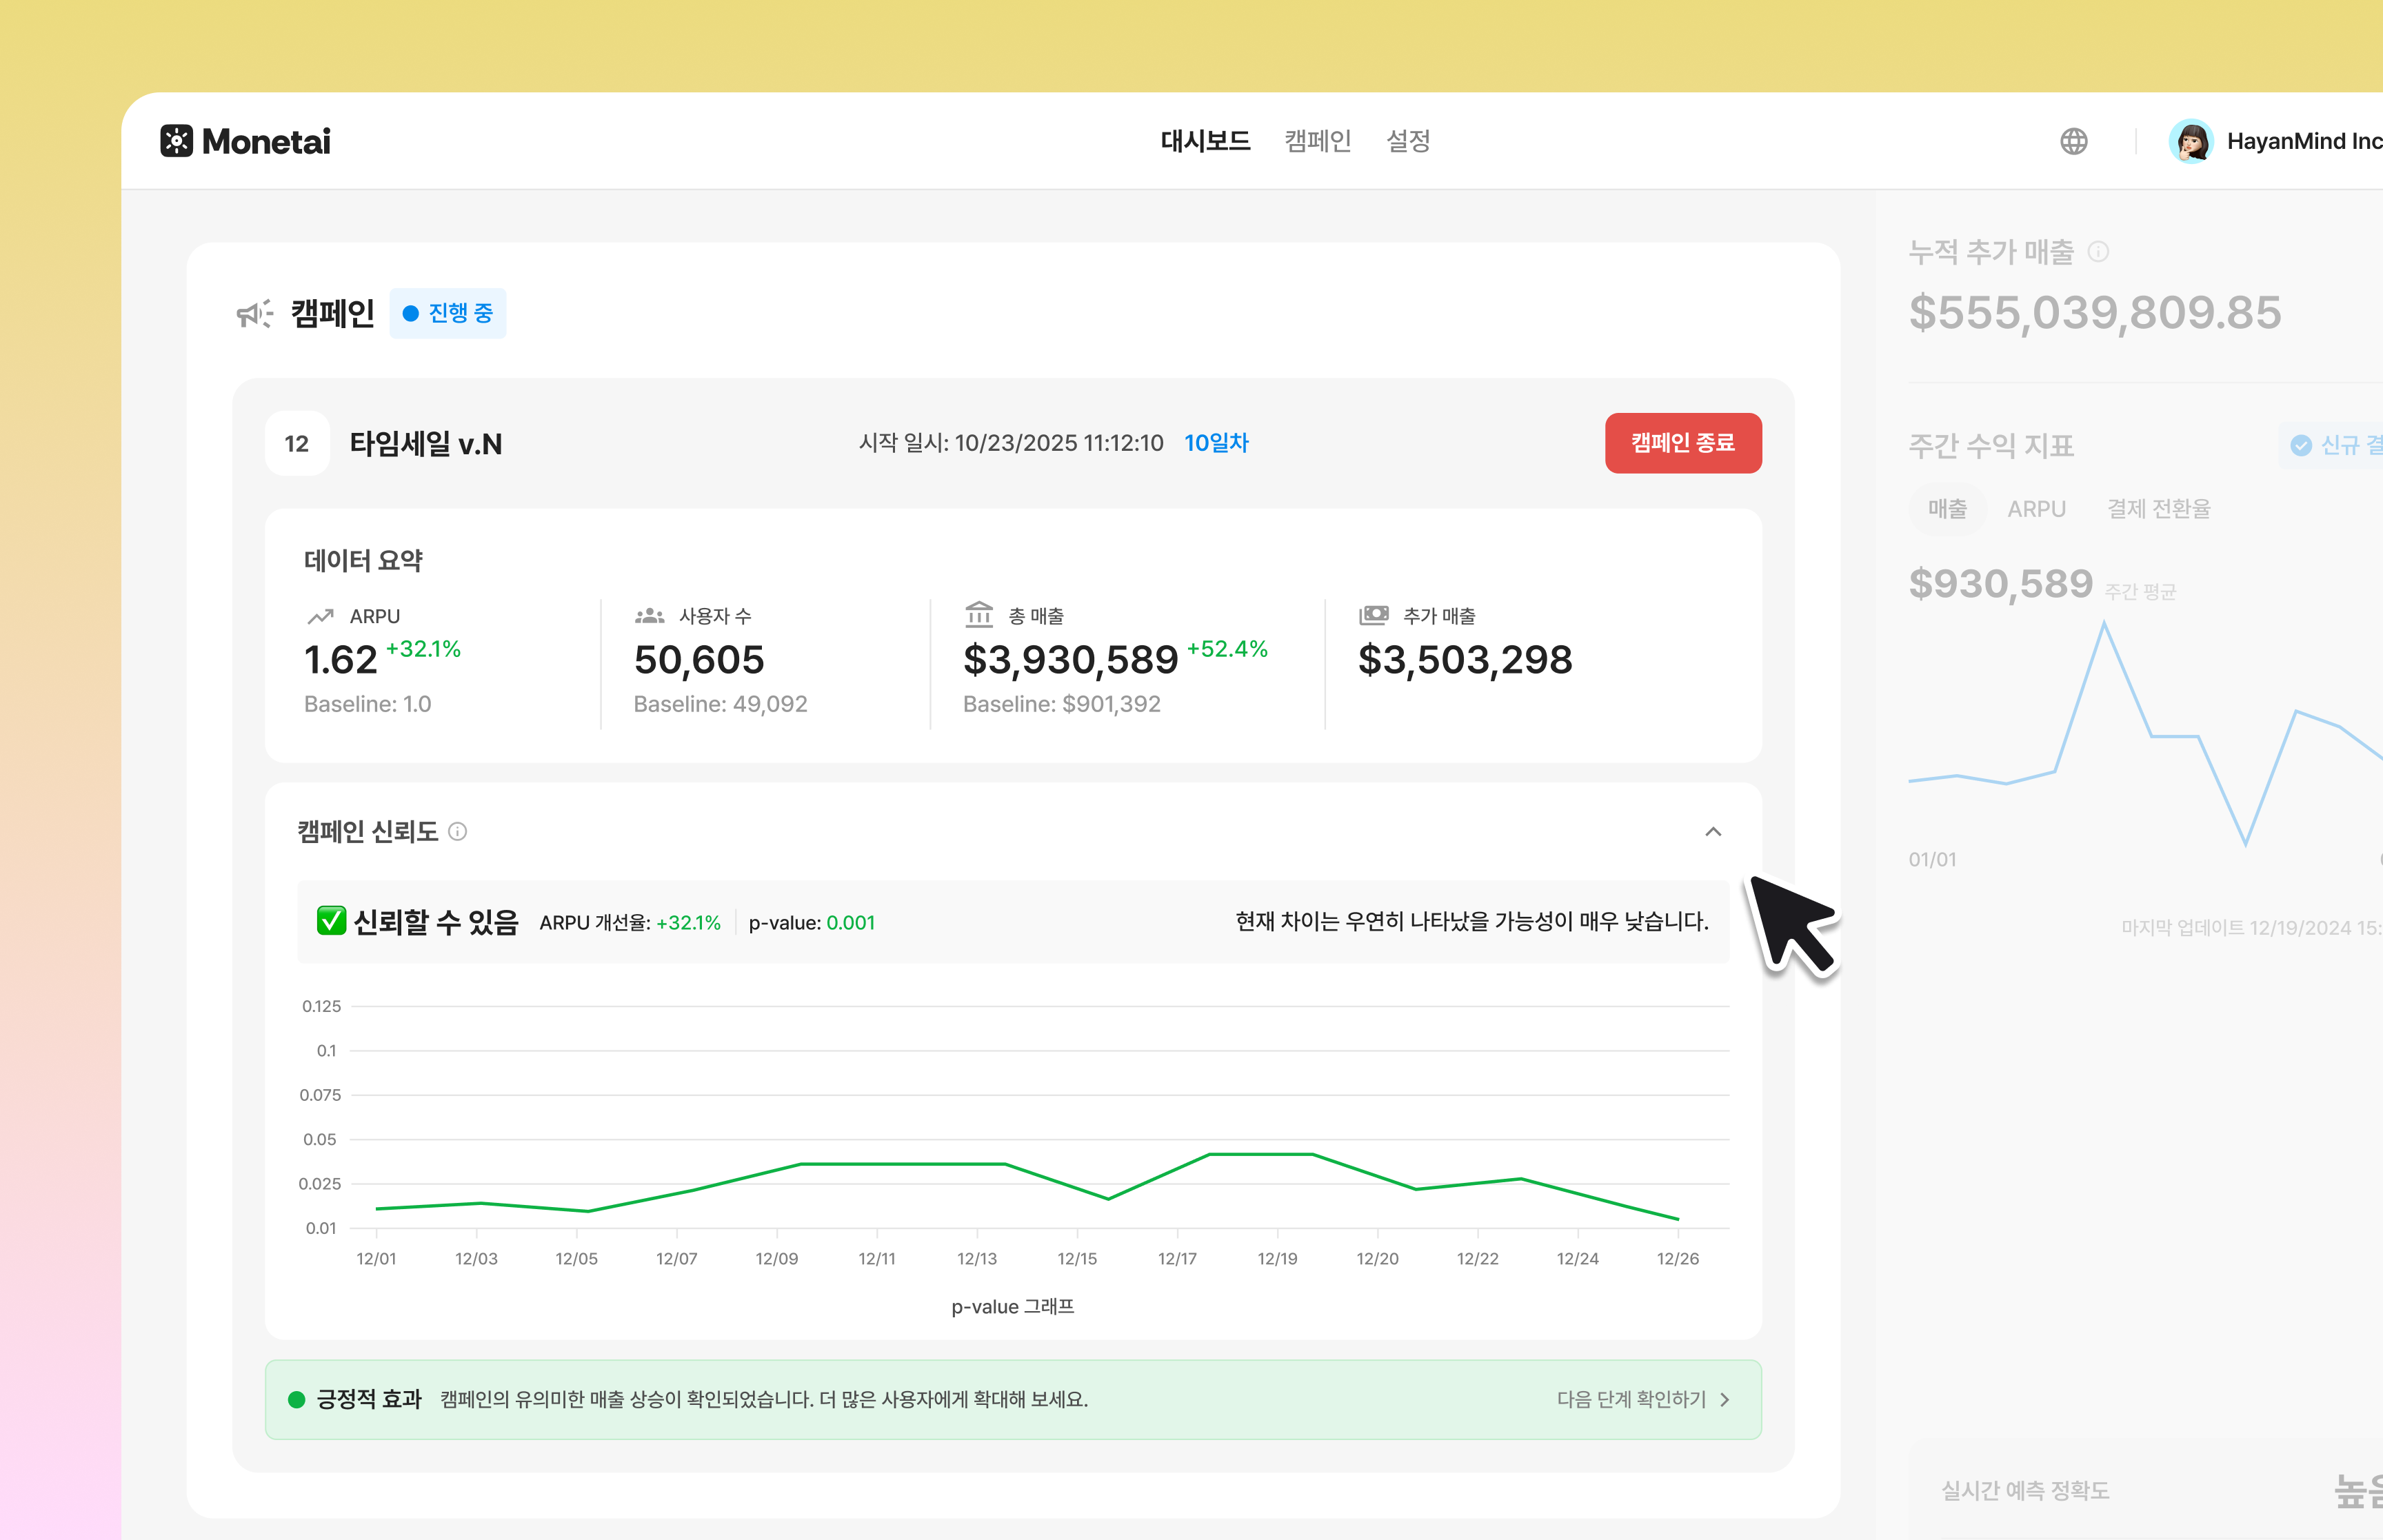Click the ARPU trend arrow icon
The width and height of the screenshot is (2383, 1540).
coord(320,616)
